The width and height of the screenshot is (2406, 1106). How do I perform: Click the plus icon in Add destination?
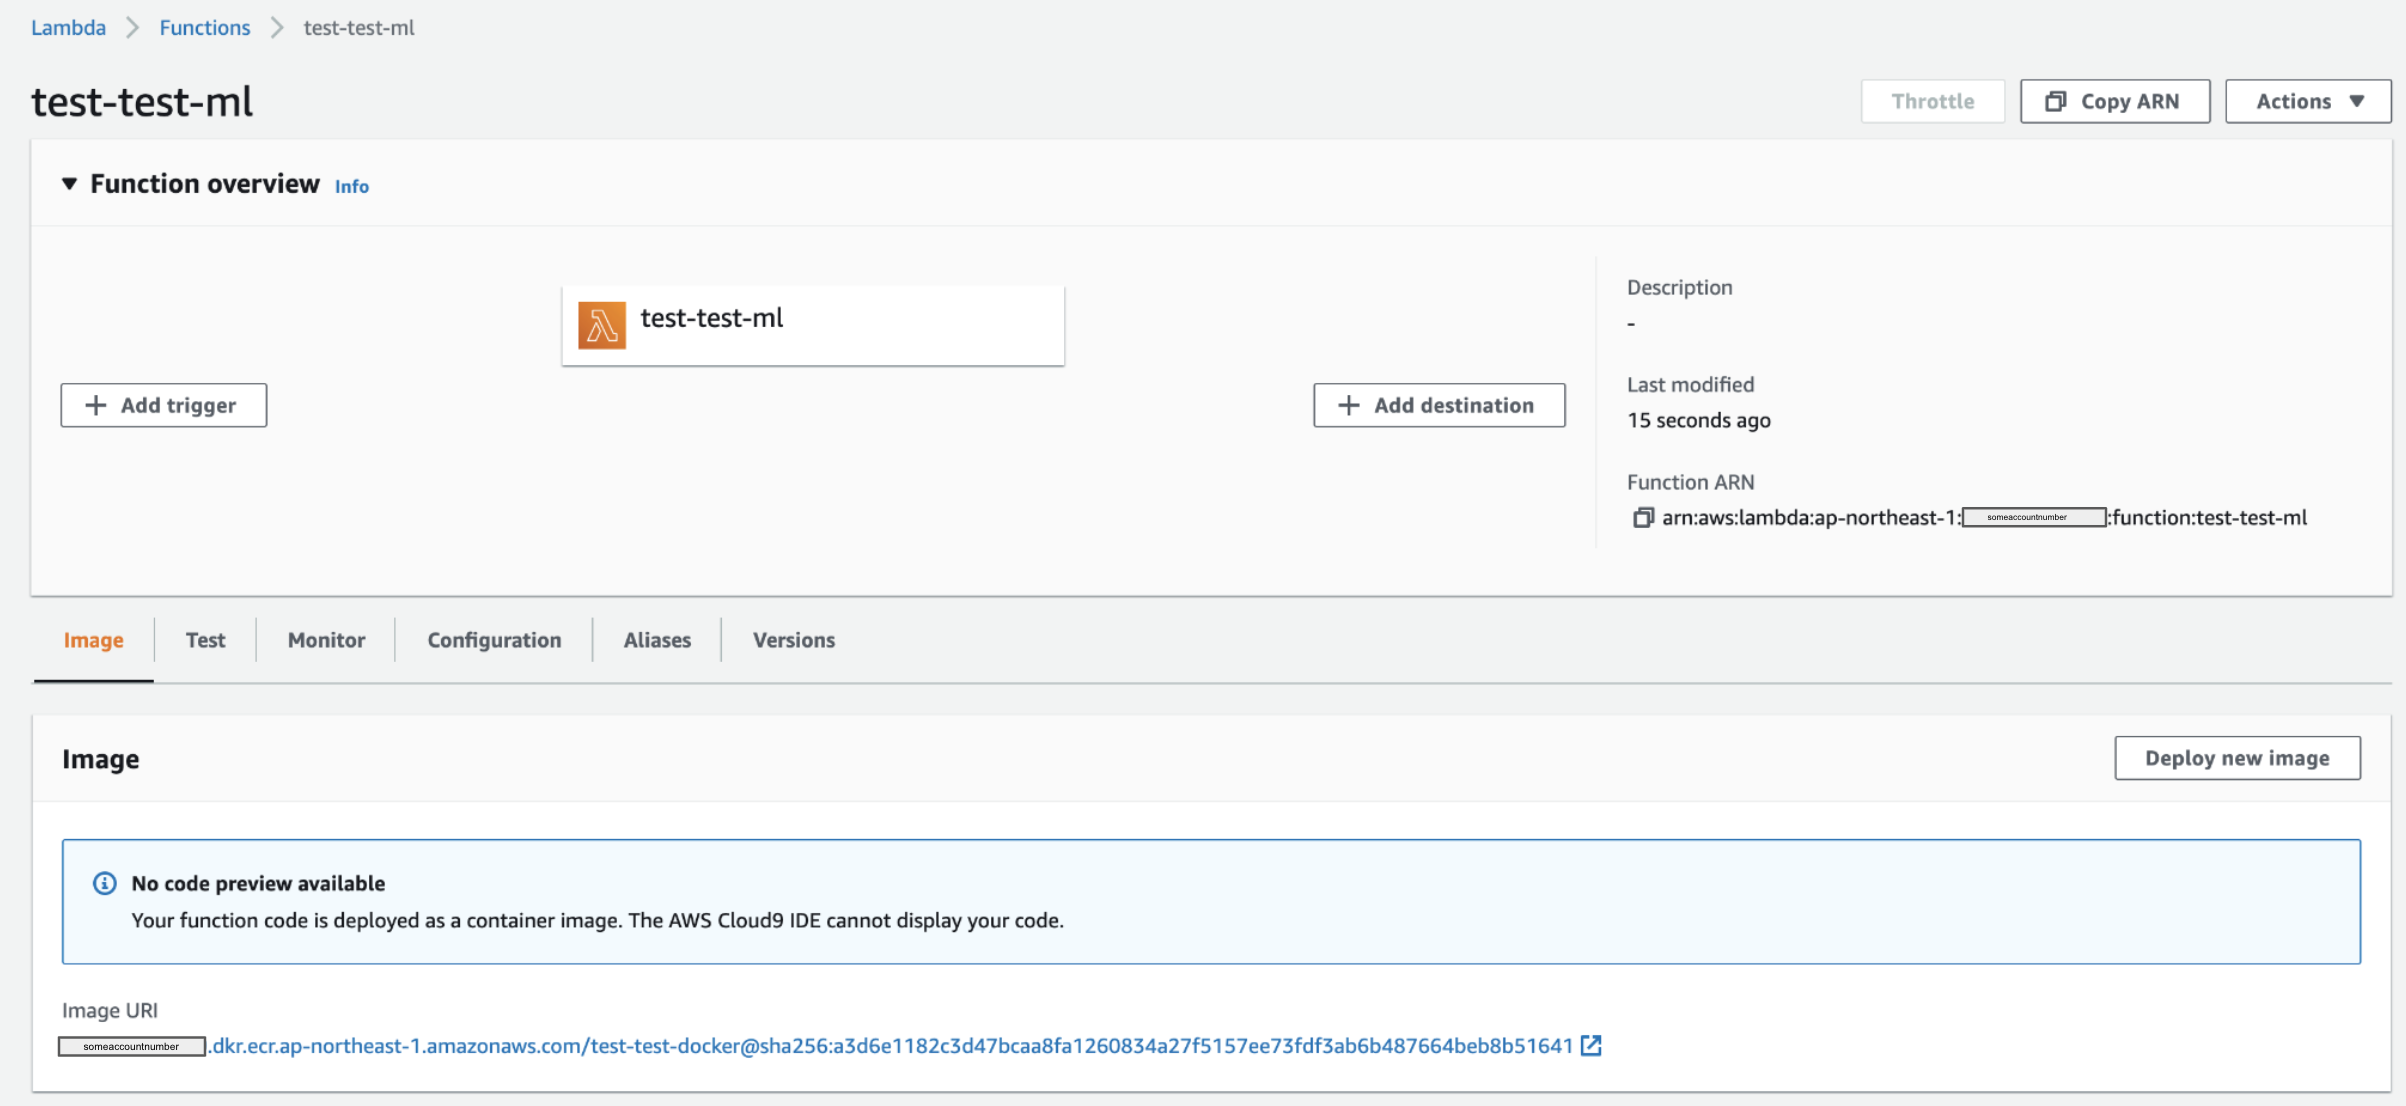click(x=1347, y=405)
